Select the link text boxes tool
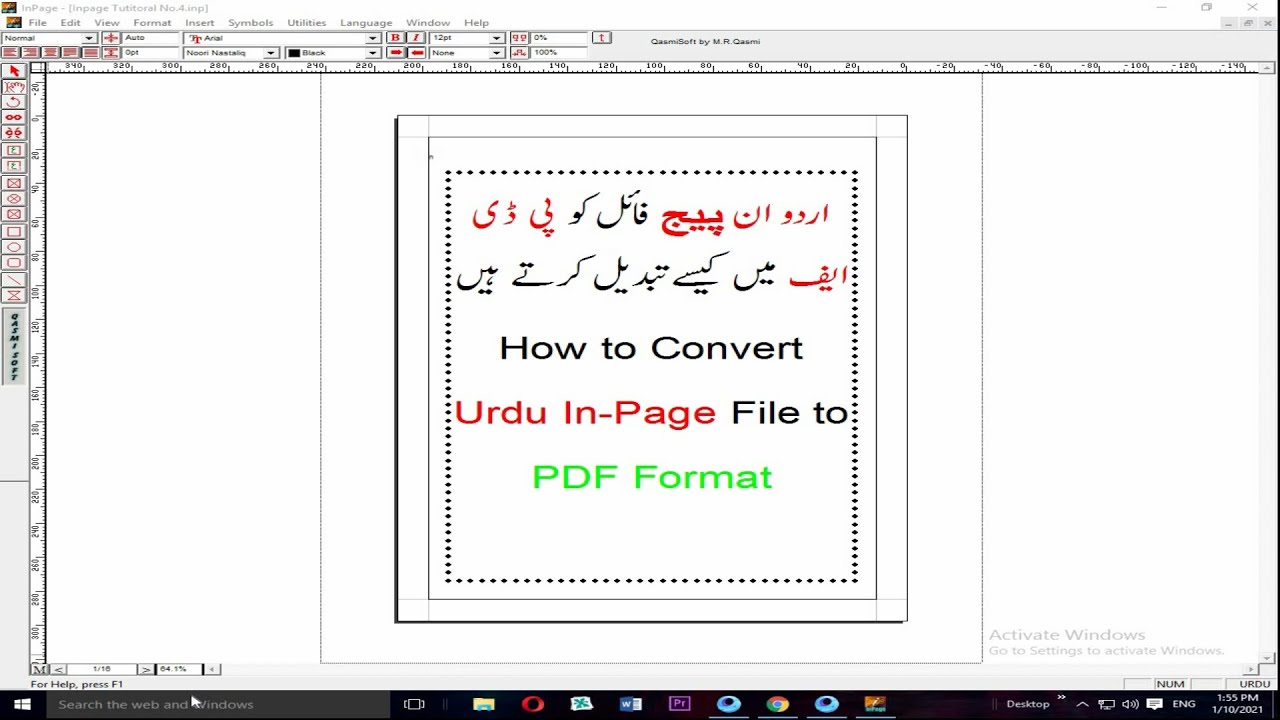 (x=14, y=117)
